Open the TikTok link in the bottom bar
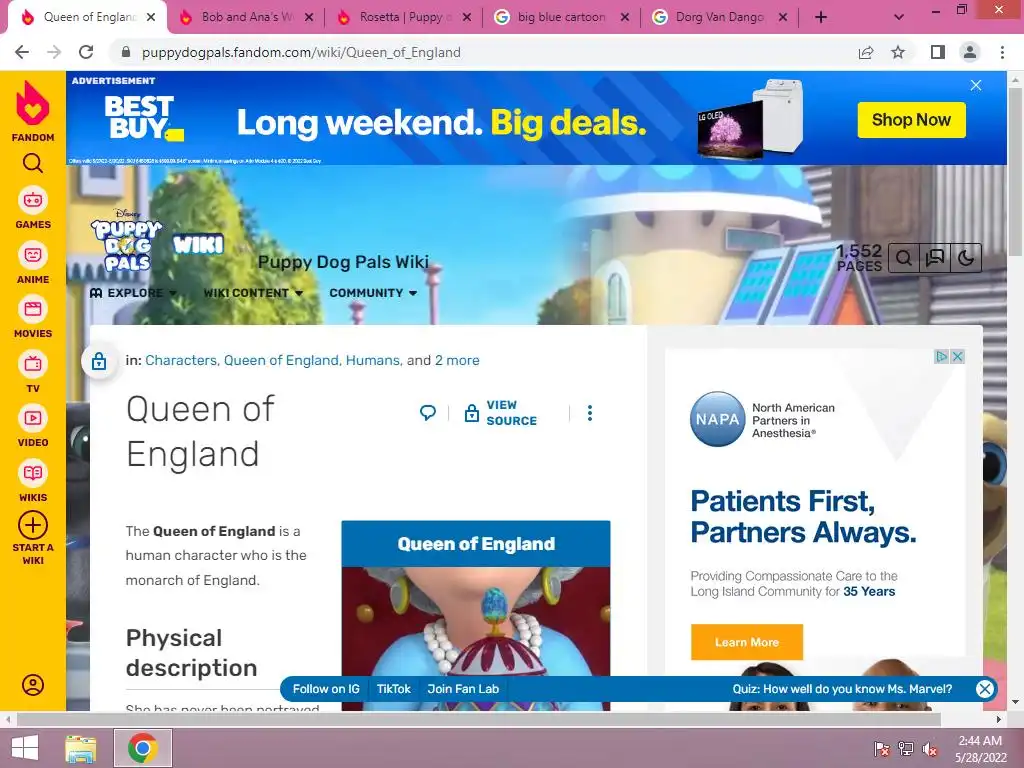 coord(394,689)
